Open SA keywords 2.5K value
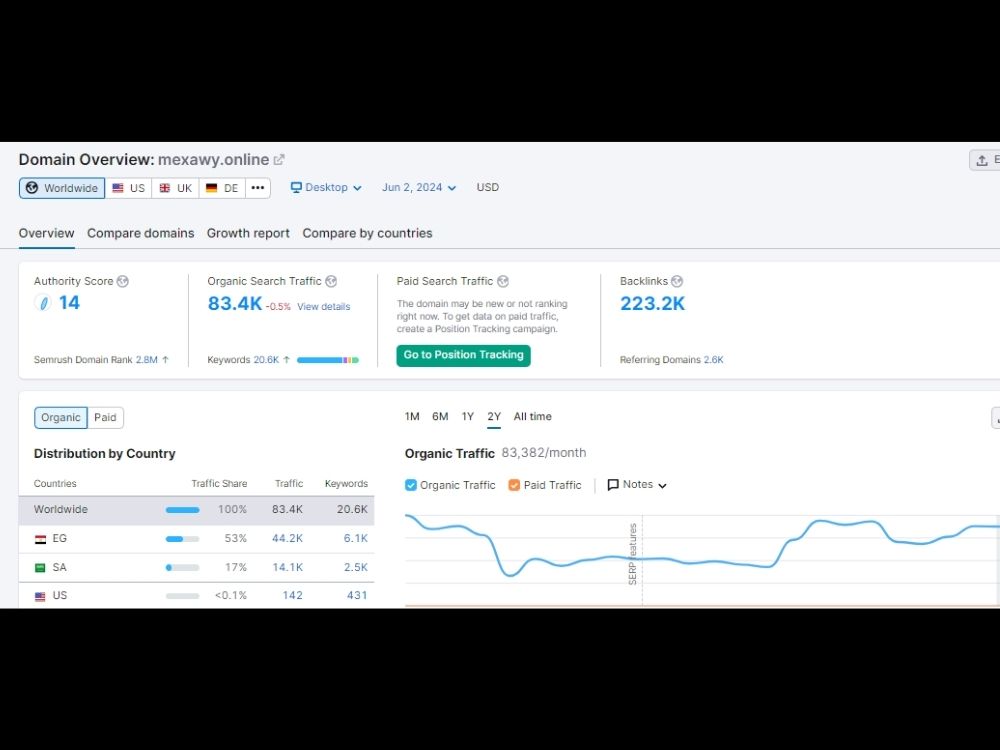The height and width of the screenshot is (750, 1000). (x=355, y=567)
